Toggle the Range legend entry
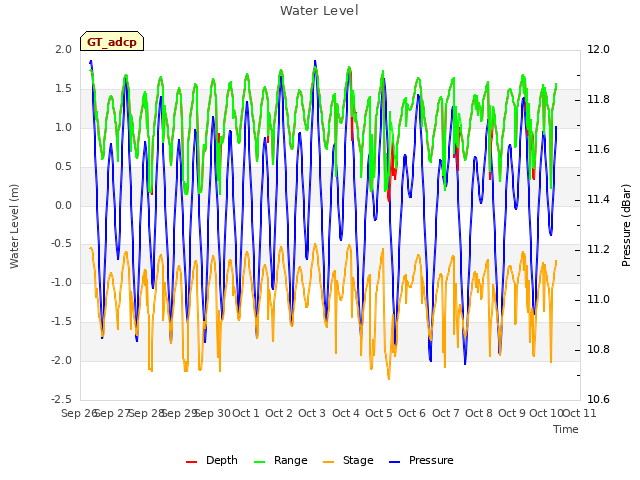This screenshot has height=480, width=640. [281, 460]
